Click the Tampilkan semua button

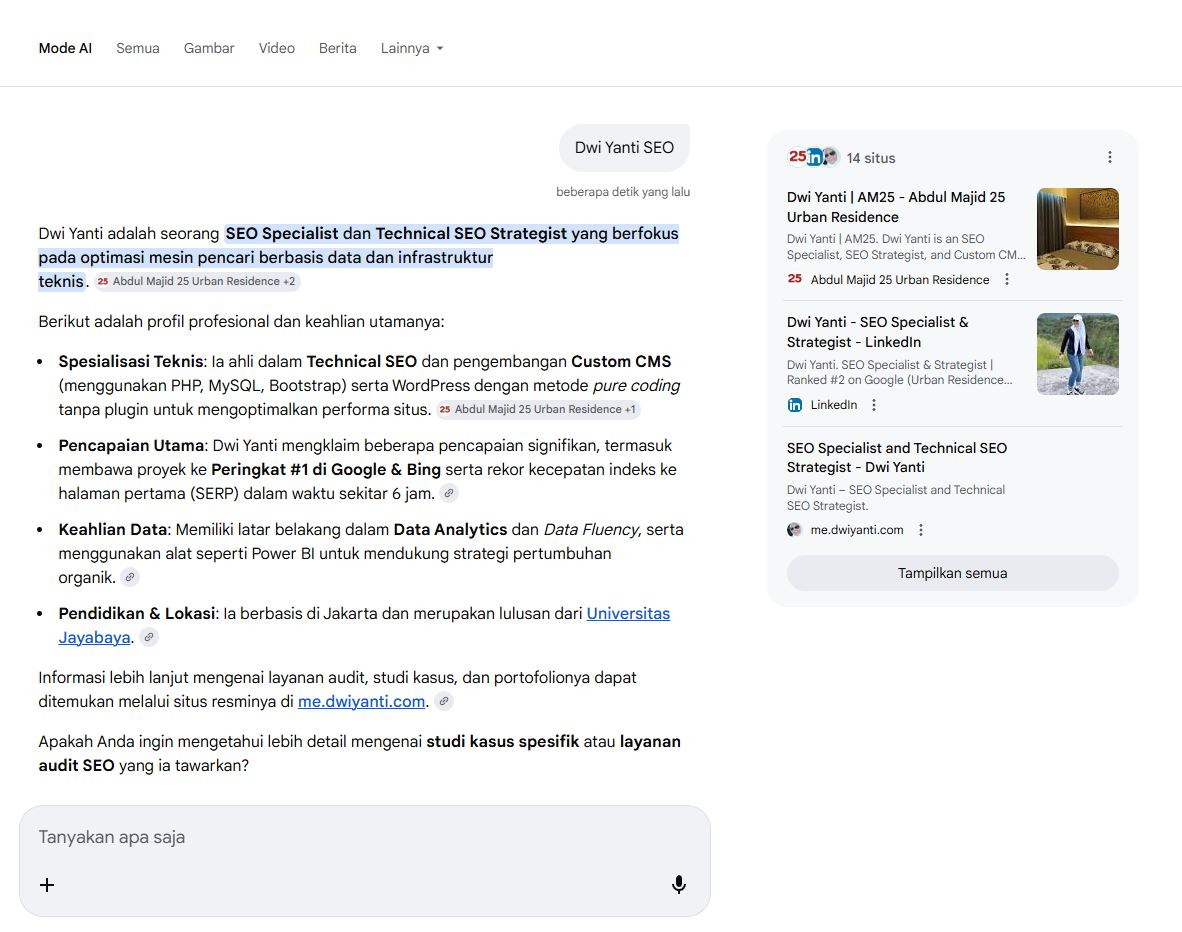tap(951, 573)
